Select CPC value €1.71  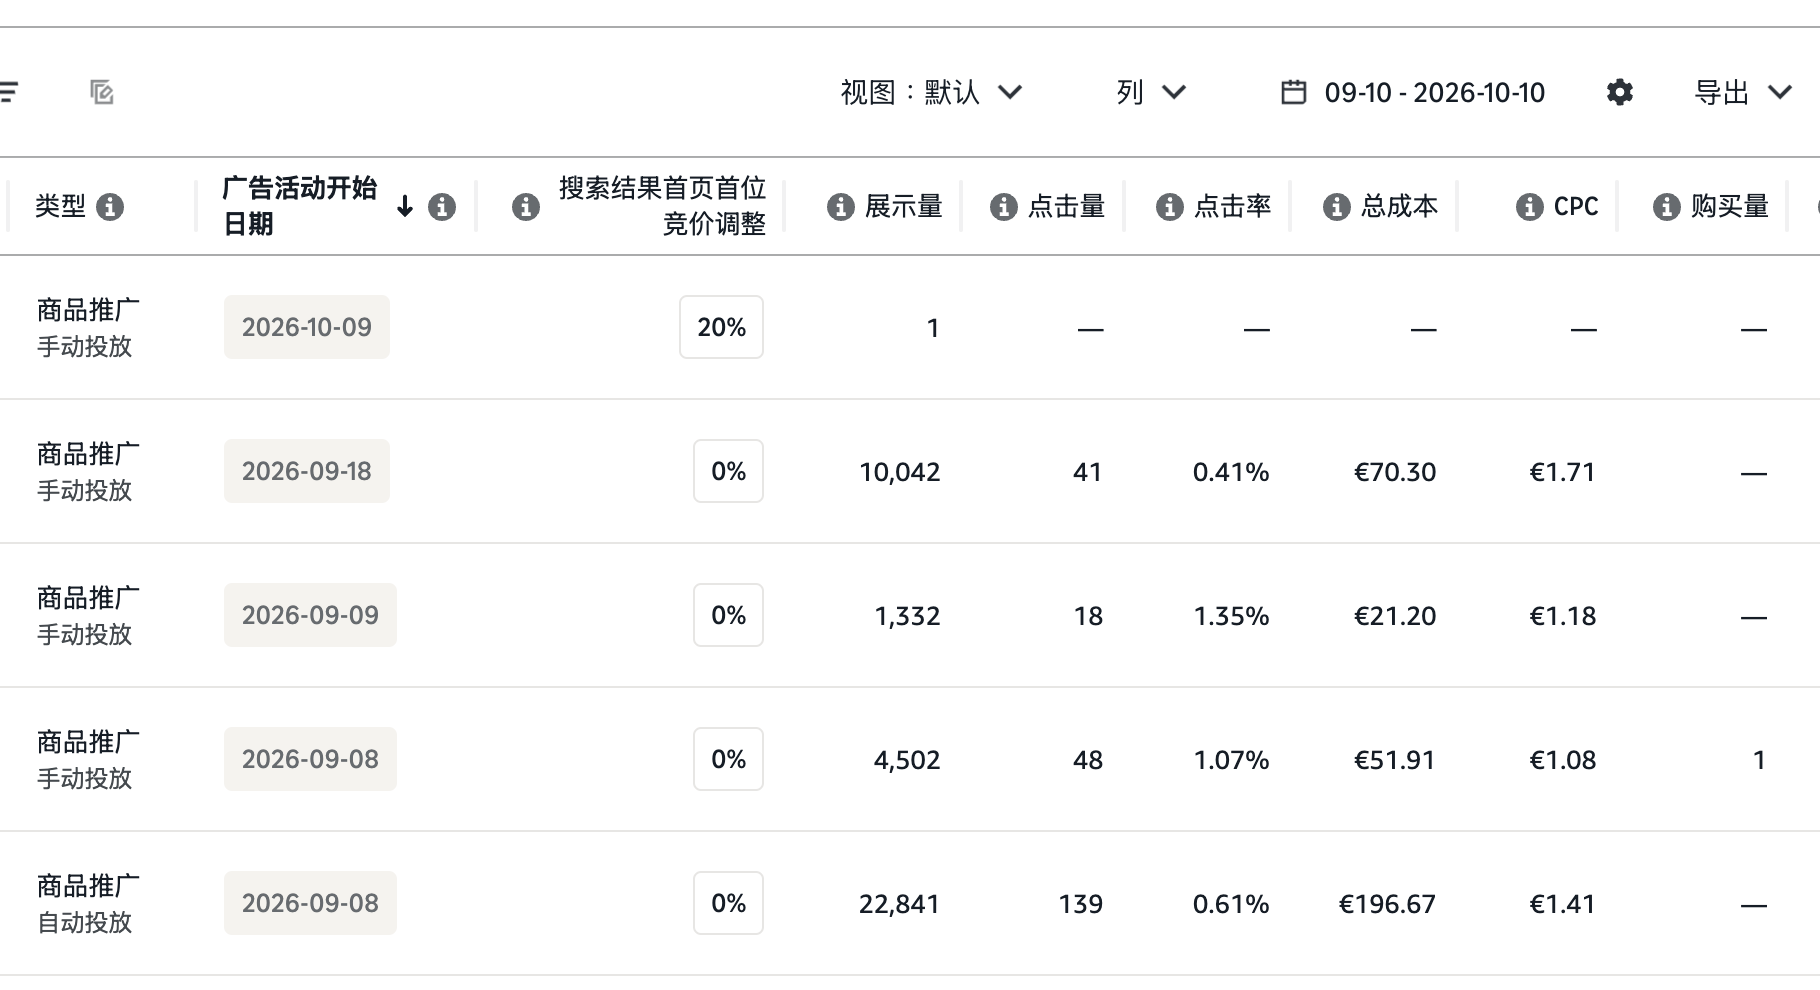(x=1562, y=472)
